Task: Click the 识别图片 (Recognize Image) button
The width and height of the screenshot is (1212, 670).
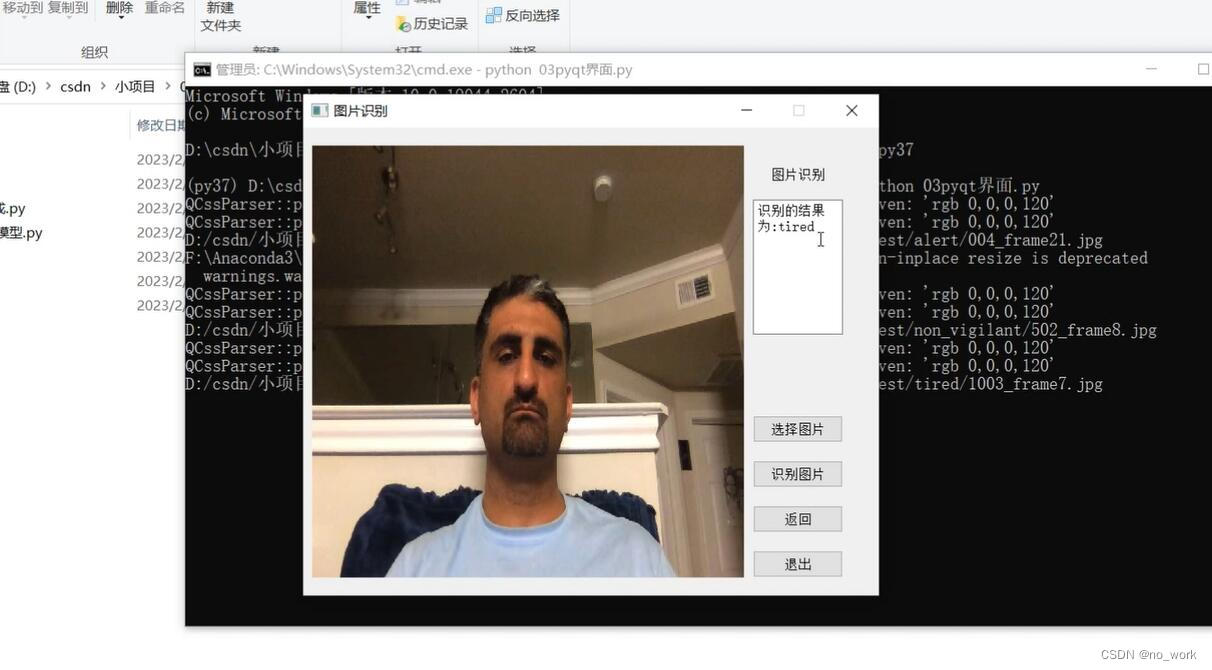Action: click(797, 473)
